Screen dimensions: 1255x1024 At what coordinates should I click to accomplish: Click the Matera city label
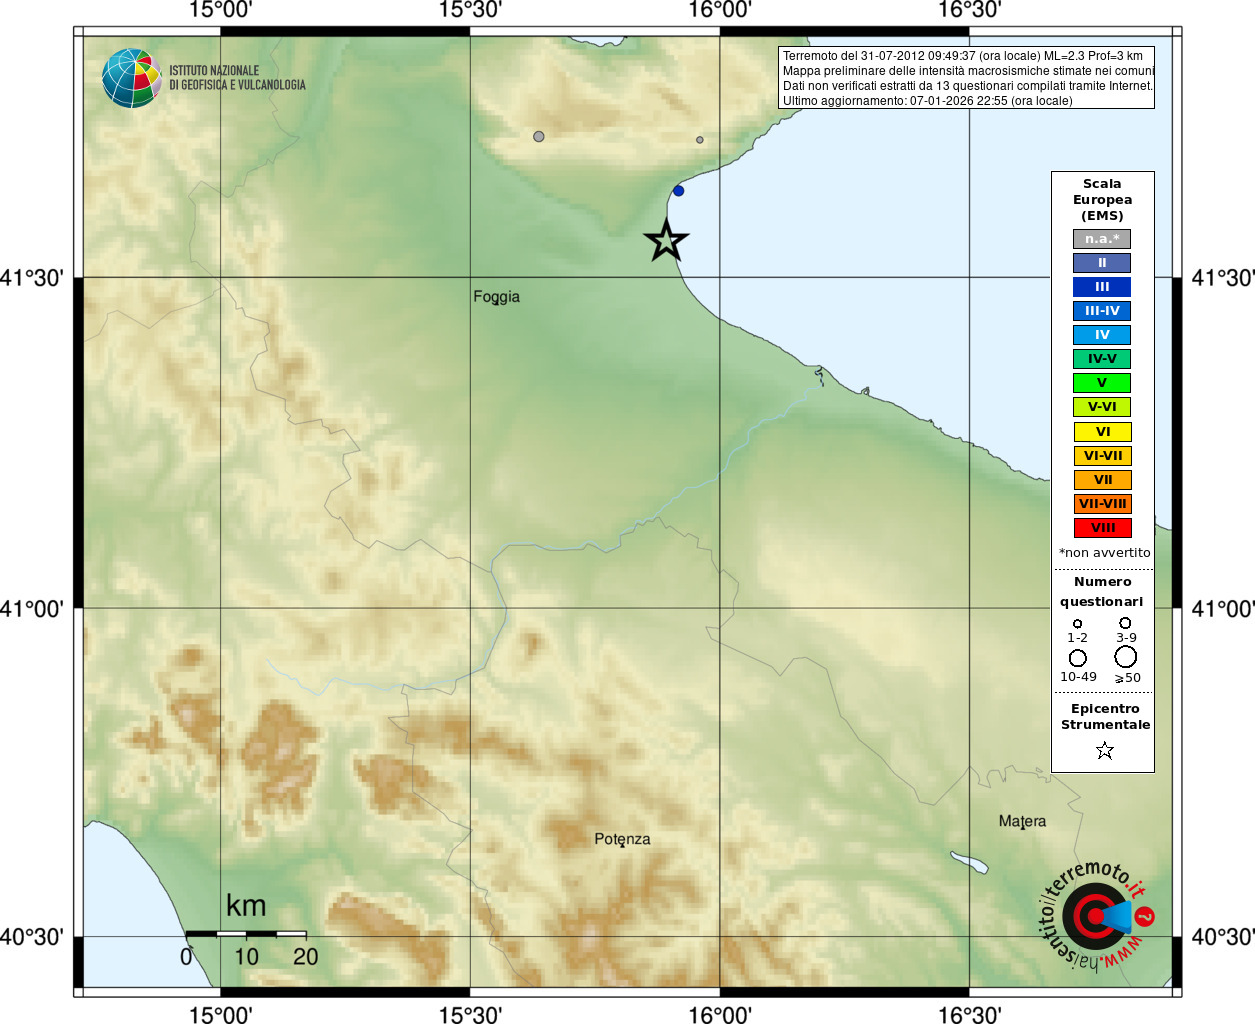click(1022, 821)
